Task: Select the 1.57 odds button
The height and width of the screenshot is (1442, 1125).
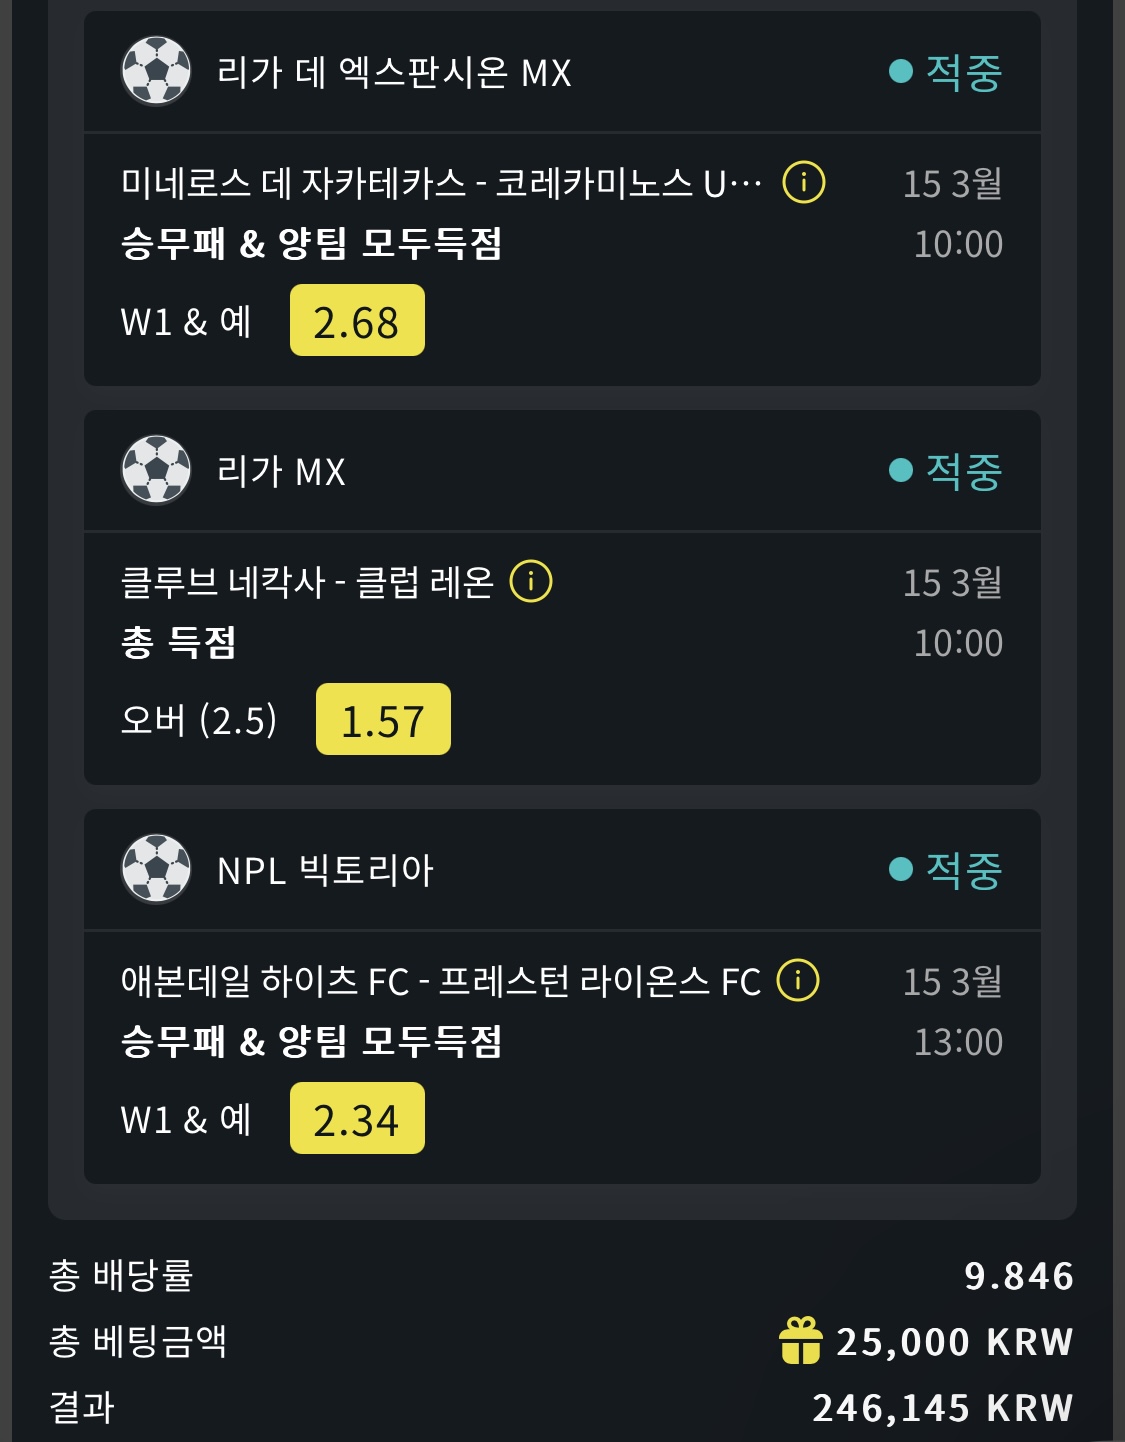Action: tap(383, 720)
